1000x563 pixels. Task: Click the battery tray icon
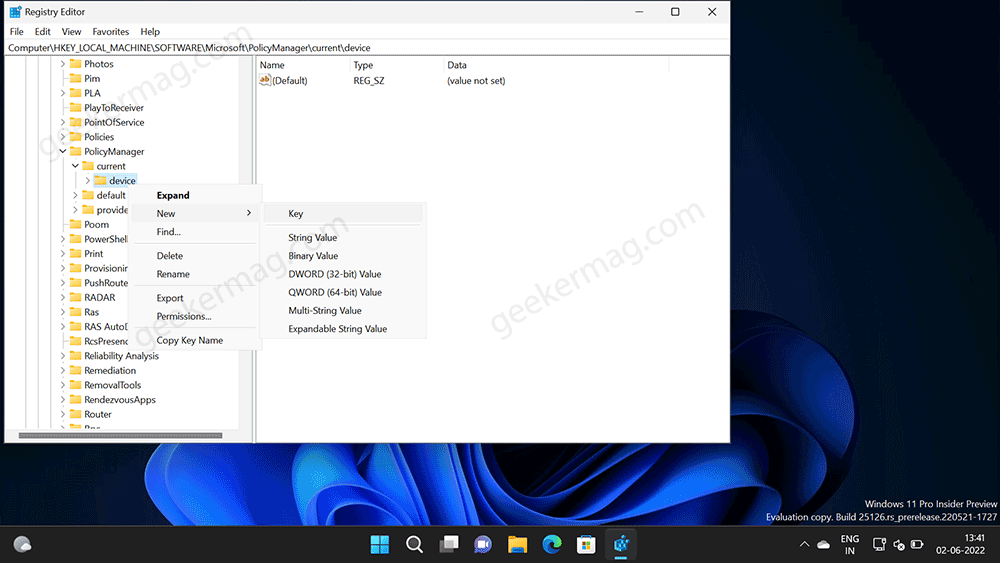[917, 545]
